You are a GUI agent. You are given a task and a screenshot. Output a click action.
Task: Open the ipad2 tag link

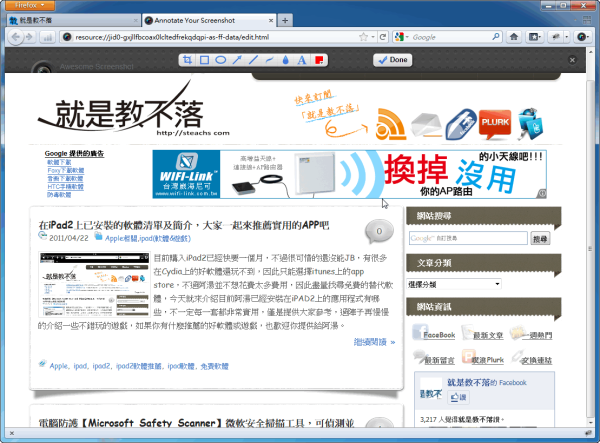pyautogui.click(x=101, y=366)
